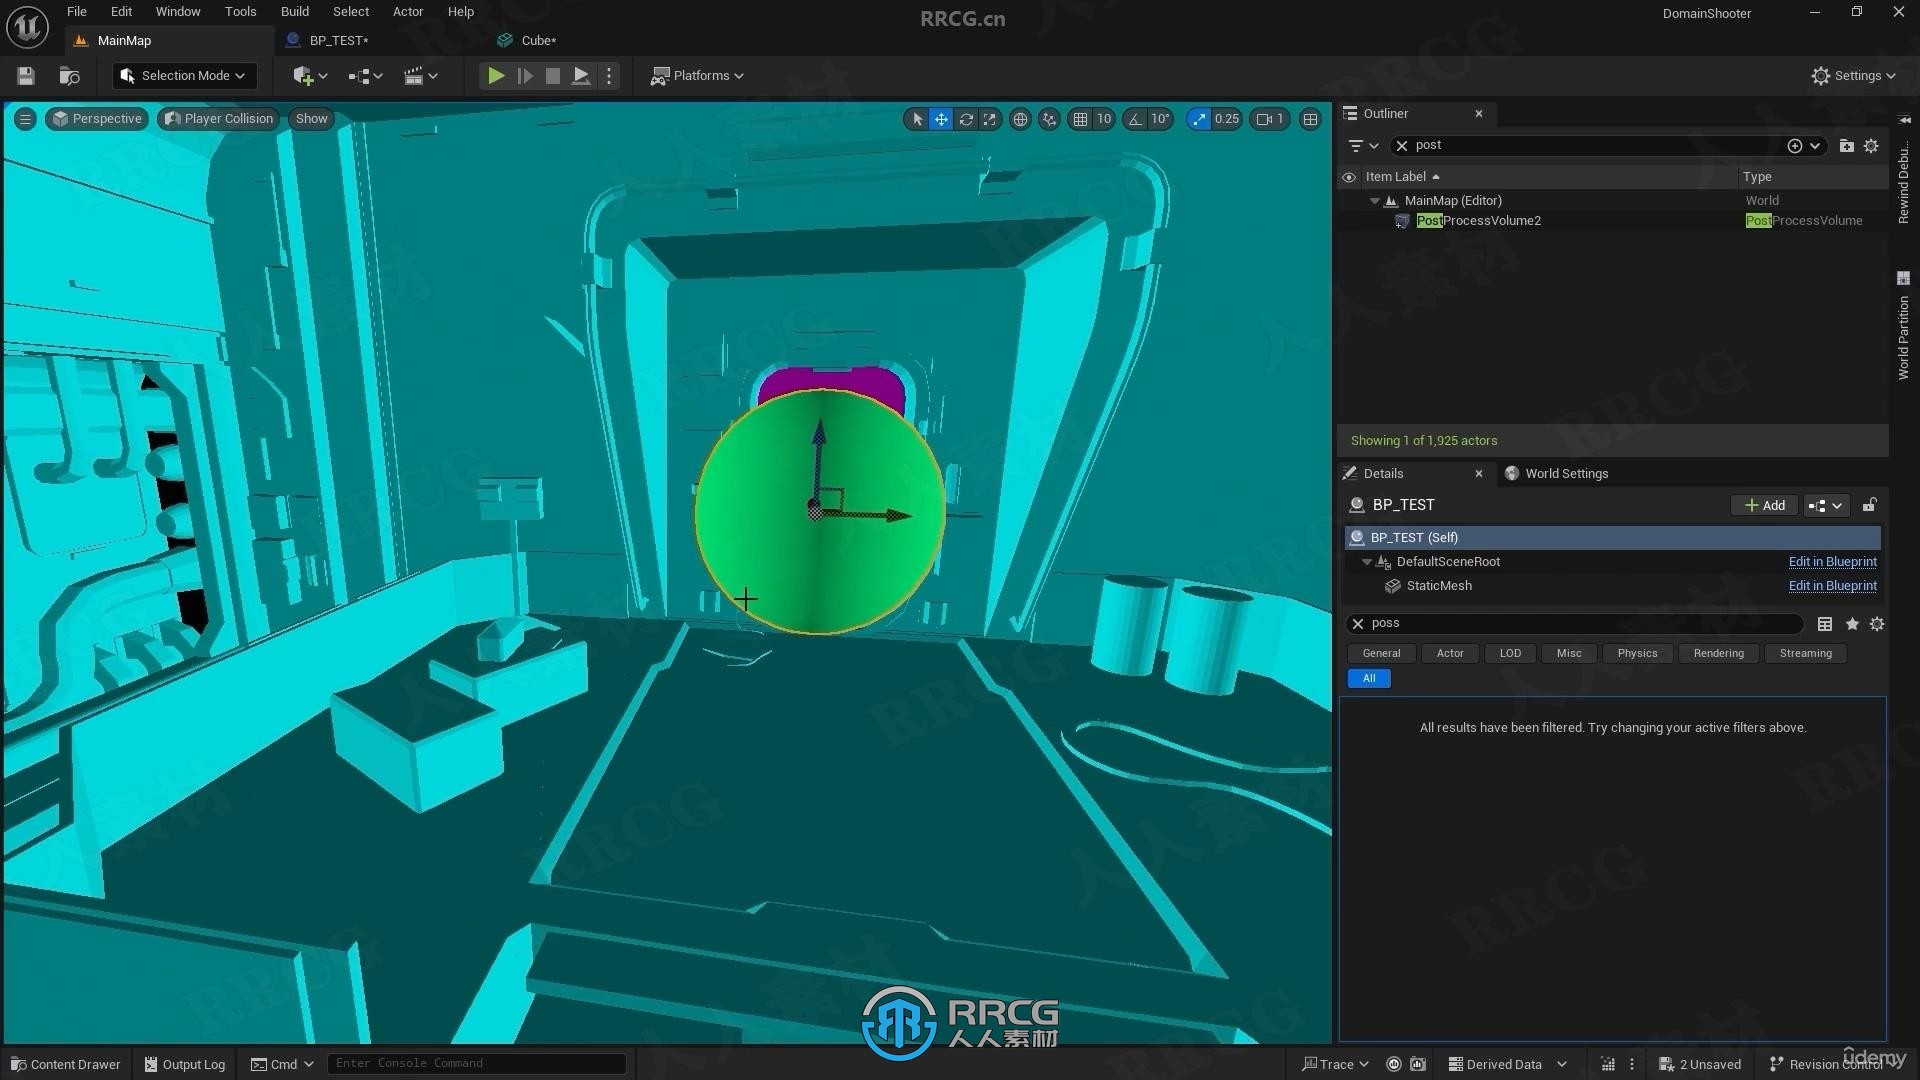Toggle world/local coordinate space globe icon
1920x1080 pixels.
click(1020, 119)
